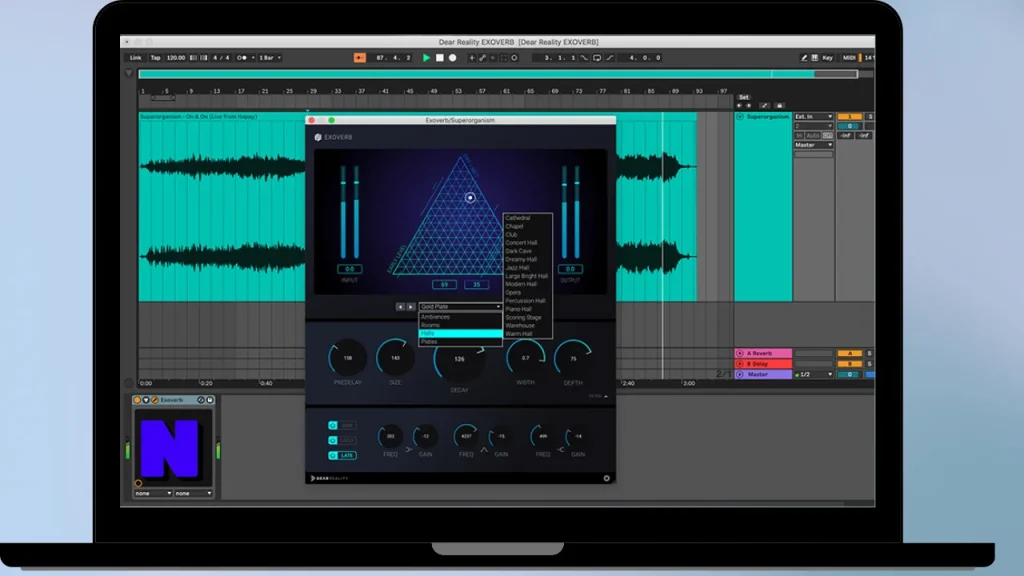Open the 1 Bar quantization dropdown
1024x576 pixels.
coord(270,57)
